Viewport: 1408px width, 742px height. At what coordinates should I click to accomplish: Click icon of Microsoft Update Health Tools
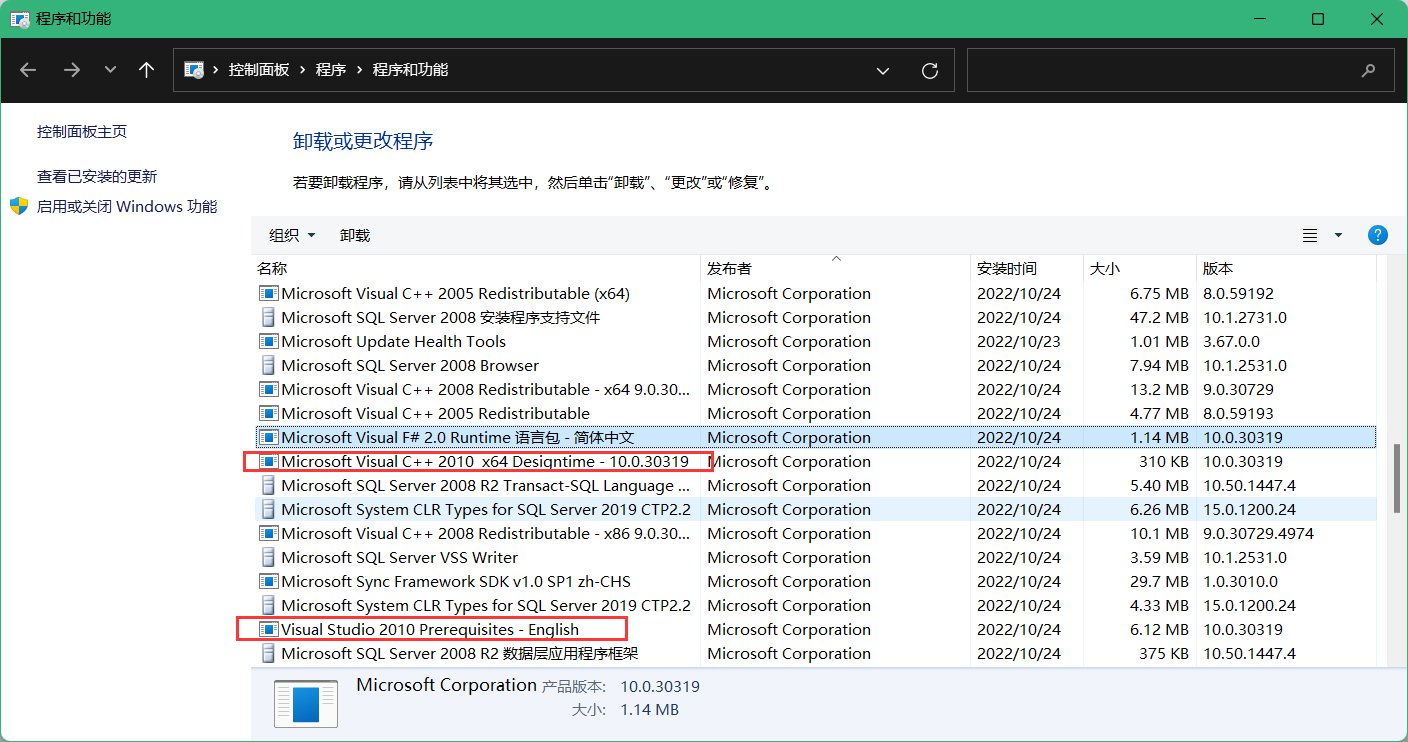coord(268,341)
